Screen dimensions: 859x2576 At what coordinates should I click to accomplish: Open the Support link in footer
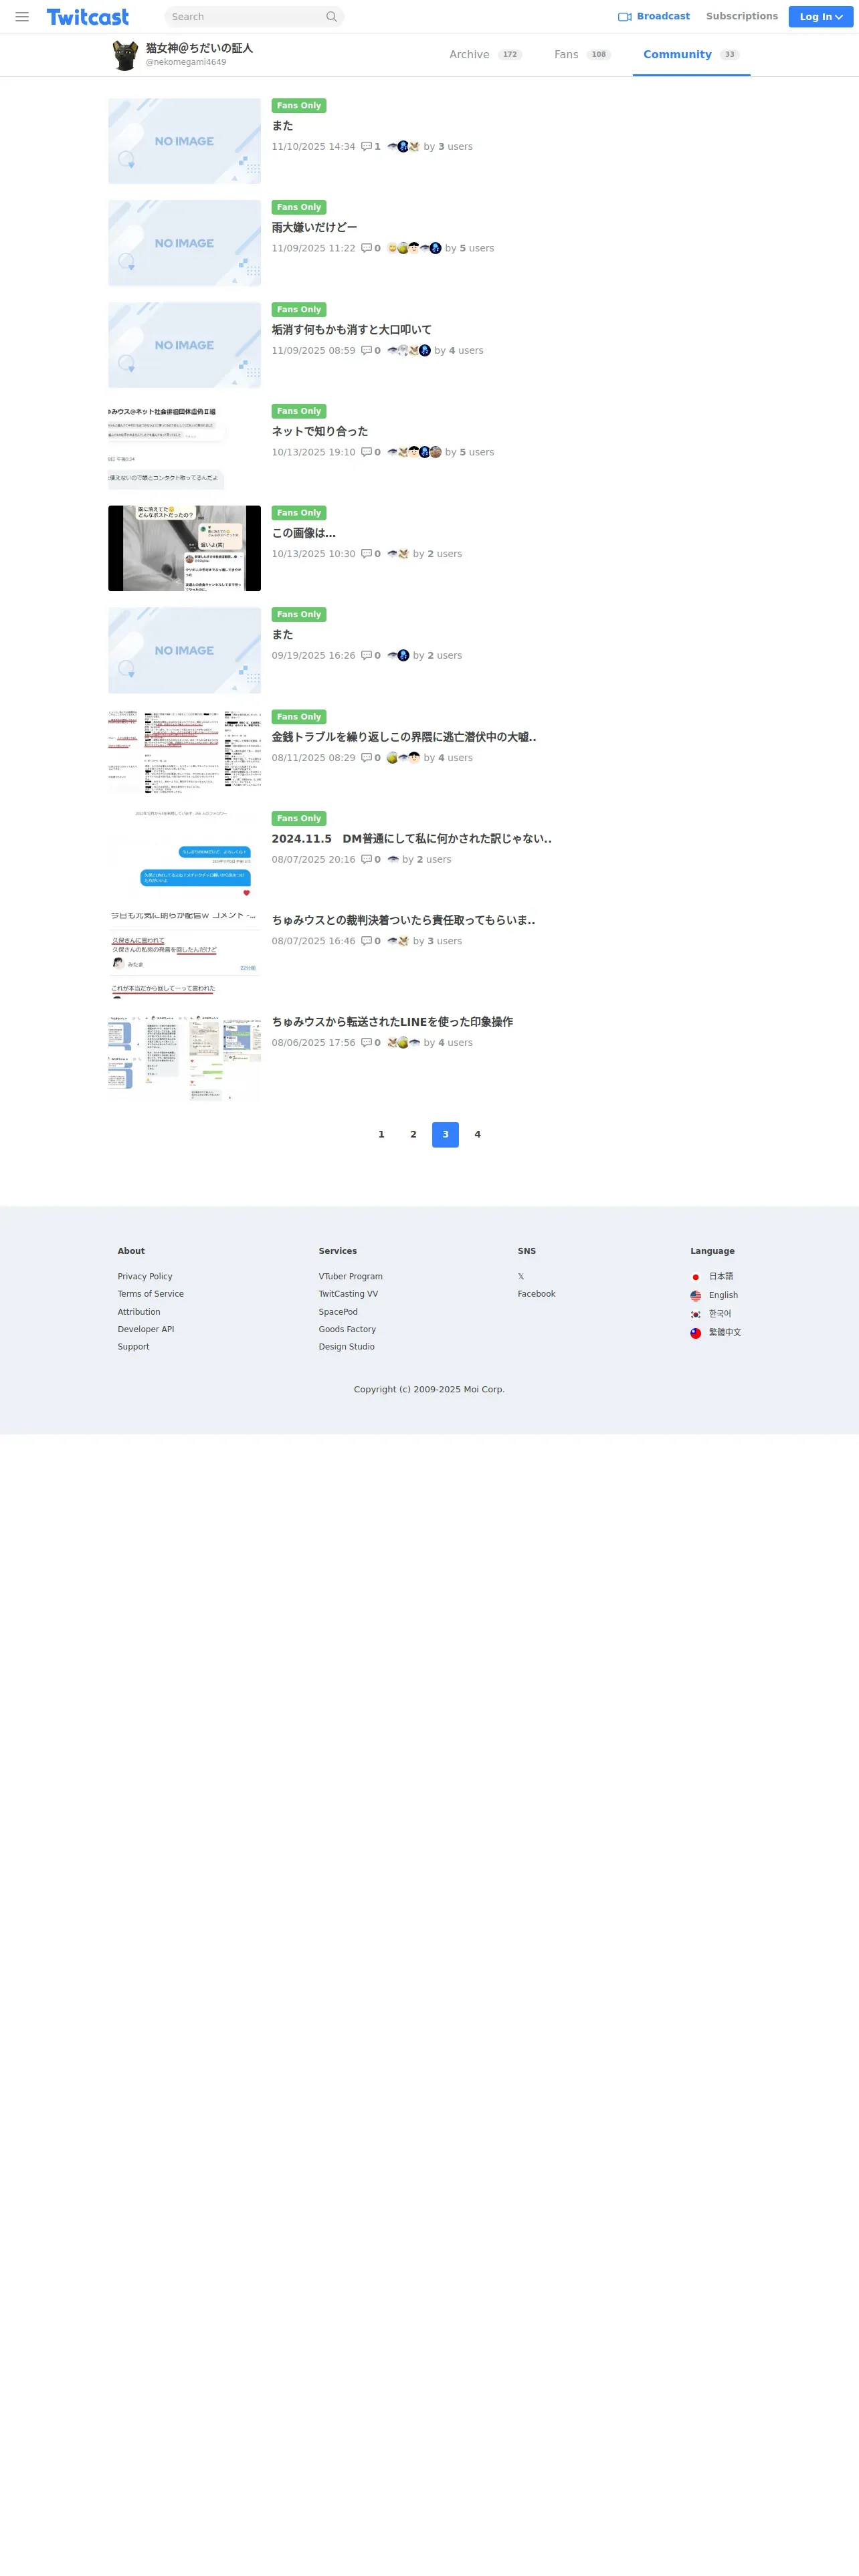tap(134, 1348)
